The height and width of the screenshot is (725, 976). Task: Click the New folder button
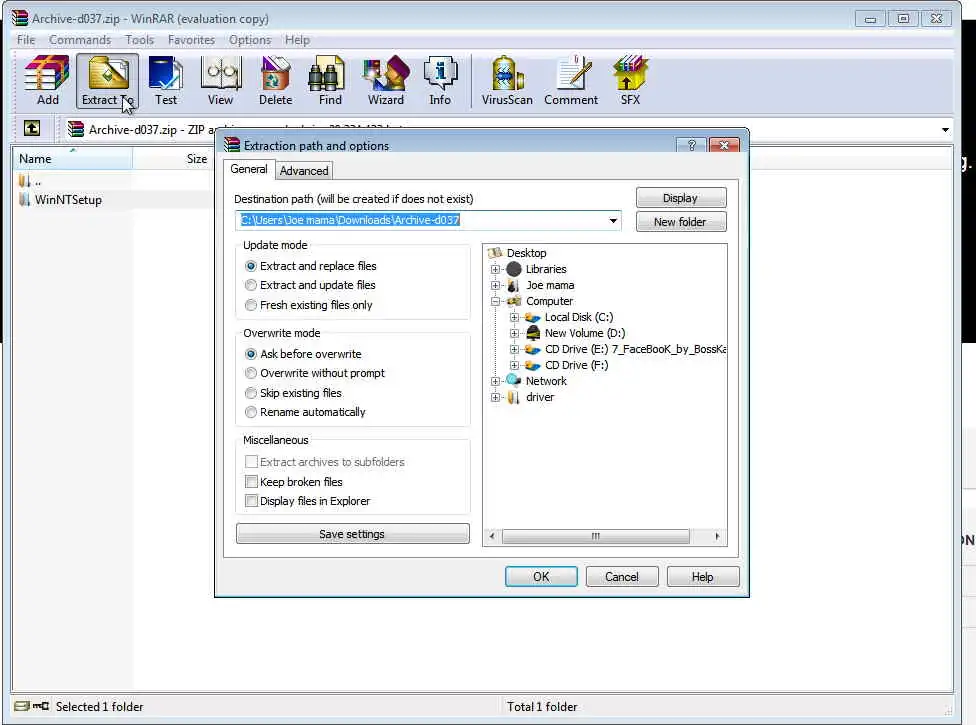pos(680,222)
